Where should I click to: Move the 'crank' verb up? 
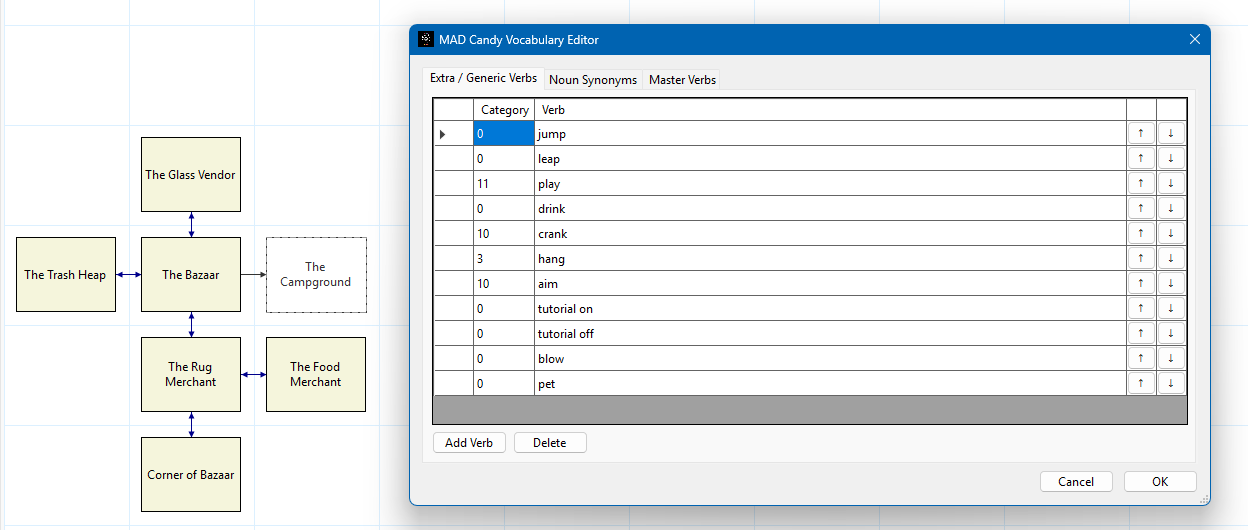(1141, 234)
